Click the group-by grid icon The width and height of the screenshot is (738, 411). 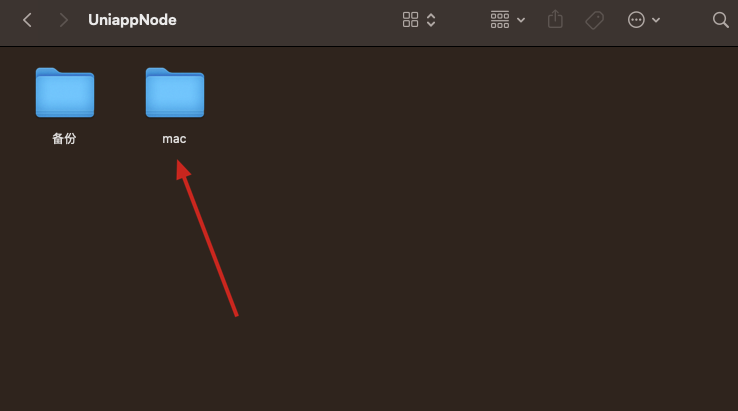click(x=500, y=20)
